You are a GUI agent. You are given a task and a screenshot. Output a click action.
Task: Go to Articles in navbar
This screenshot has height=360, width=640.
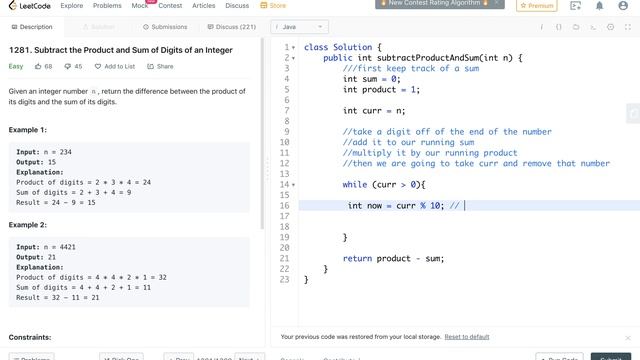204,6
